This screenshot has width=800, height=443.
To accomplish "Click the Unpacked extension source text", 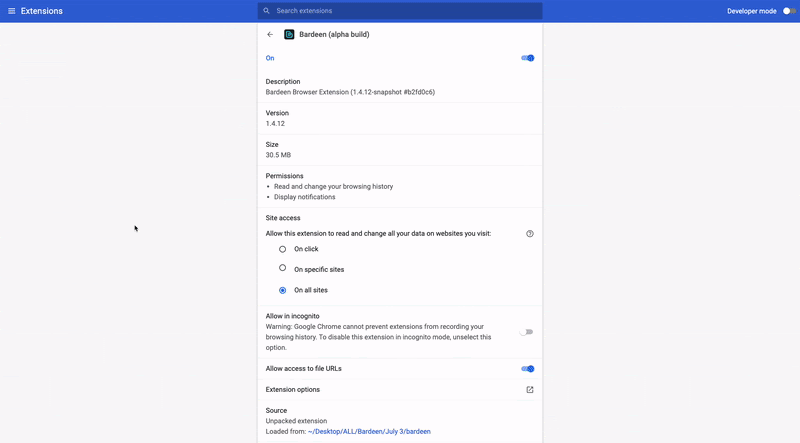I will (x=296, y=421).
